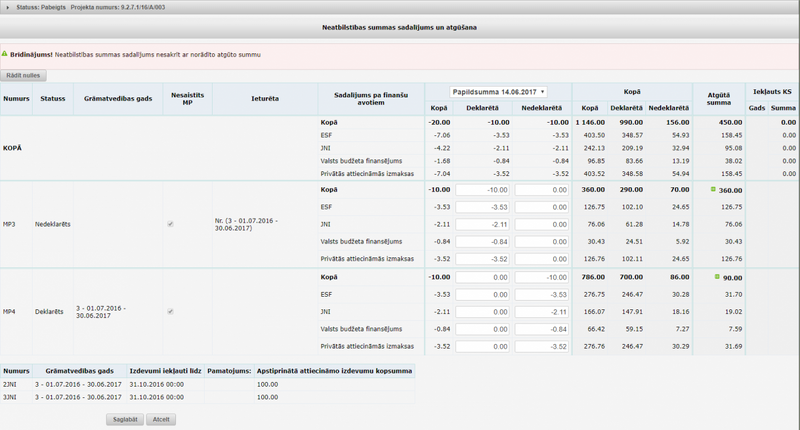Click green indicator beside MP3 Atgūtā summa 360.00
Viewport: 800px width, 430px height.
tap(714, 190)
